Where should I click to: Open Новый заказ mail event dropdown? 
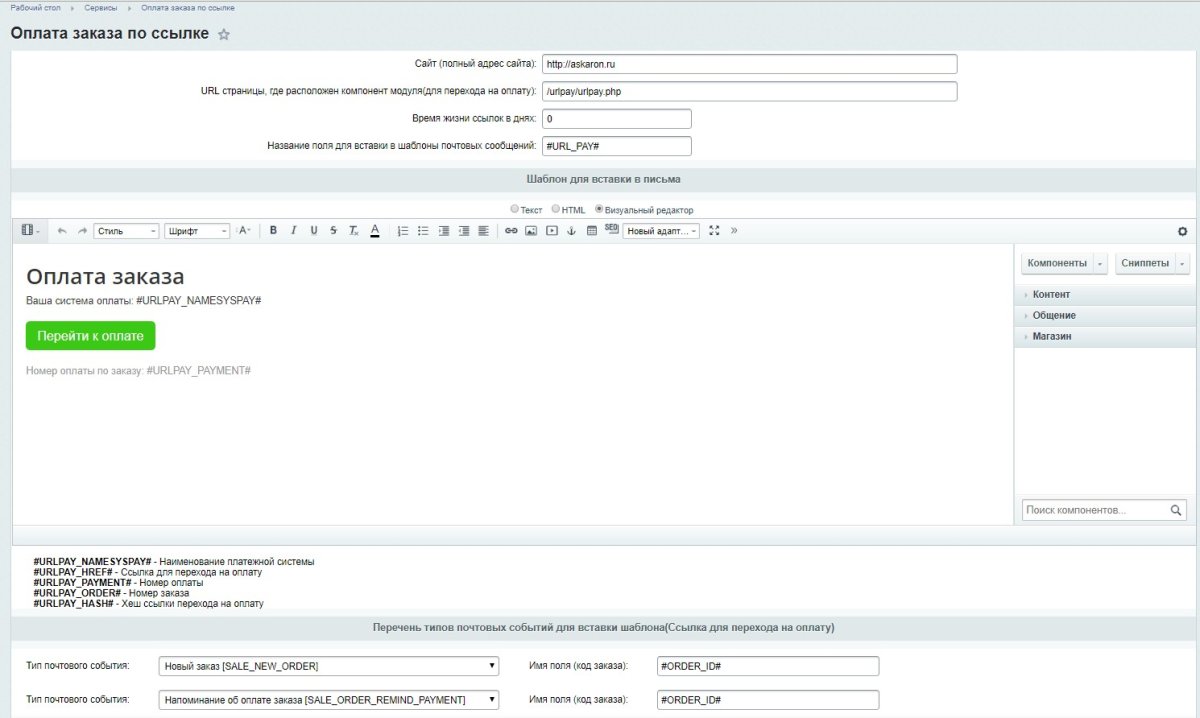(x=329, y=666)
